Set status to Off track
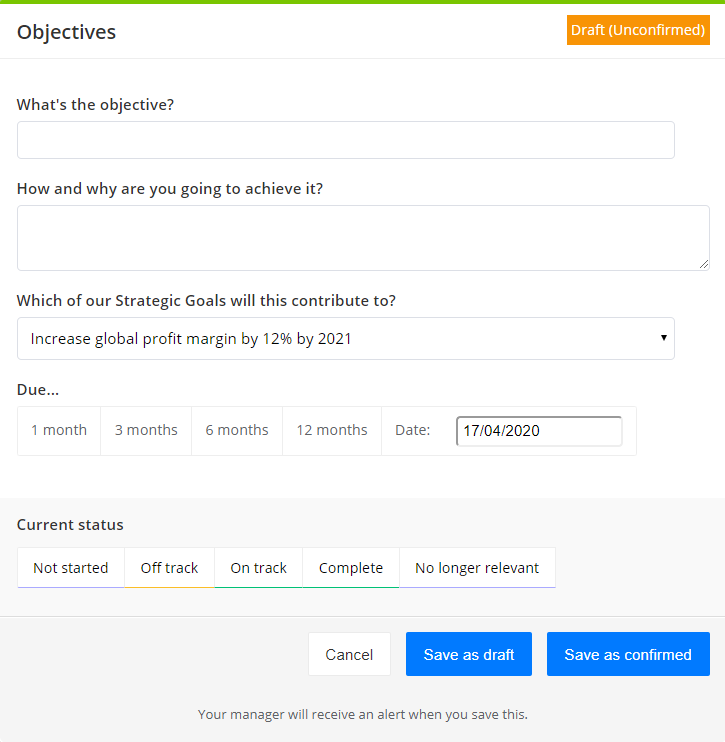The width and height of the screenshot is (725, 742). [x=169, y=568]
